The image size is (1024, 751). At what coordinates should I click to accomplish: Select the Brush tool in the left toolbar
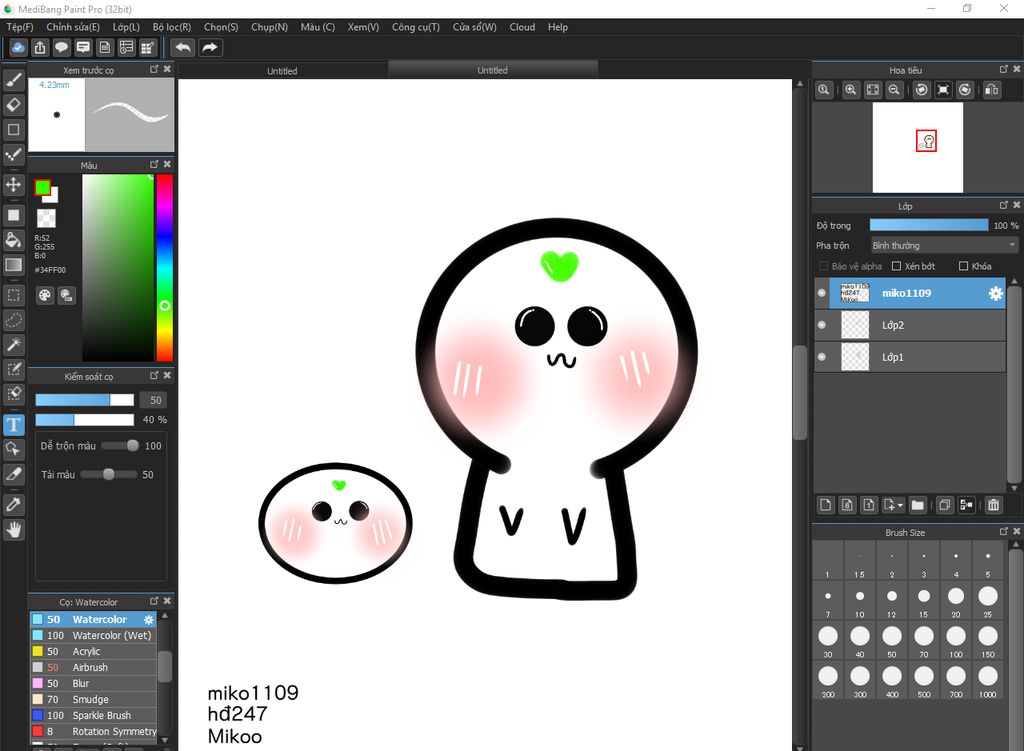pos(14,80)
